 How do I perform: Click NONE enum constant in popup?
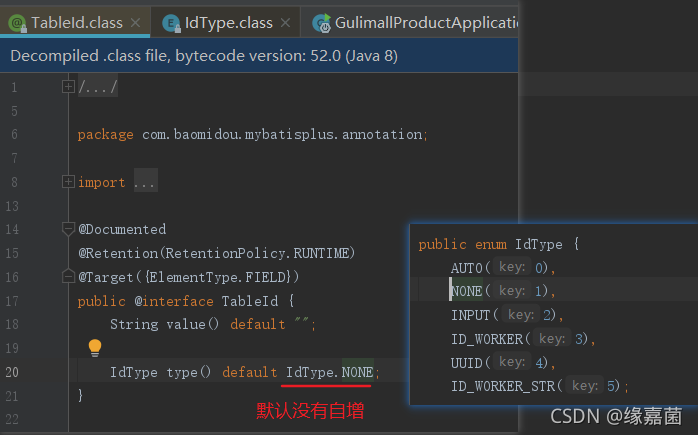(x=467, y=291)
